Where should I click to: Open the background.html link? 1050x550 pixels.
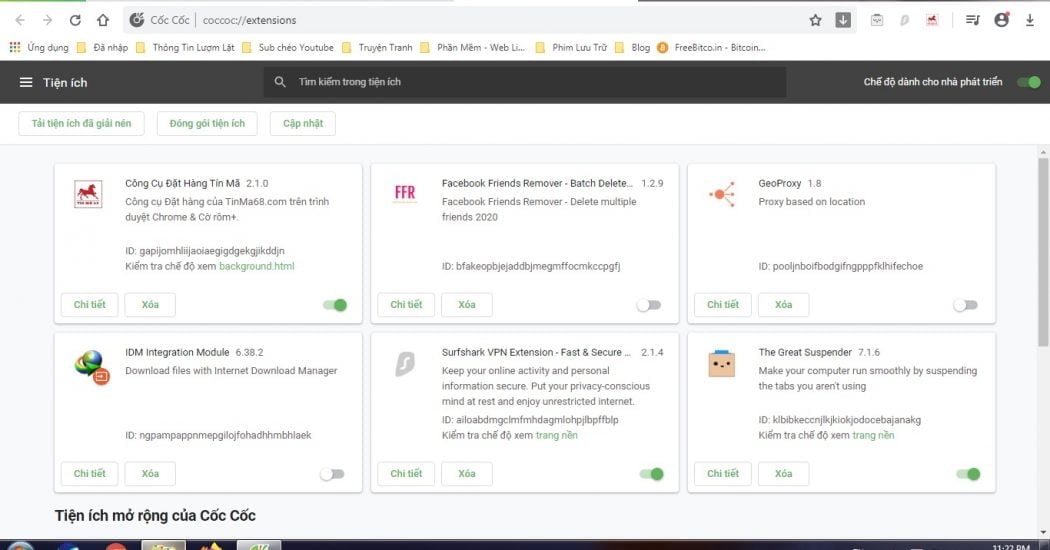tap(256, 266)
